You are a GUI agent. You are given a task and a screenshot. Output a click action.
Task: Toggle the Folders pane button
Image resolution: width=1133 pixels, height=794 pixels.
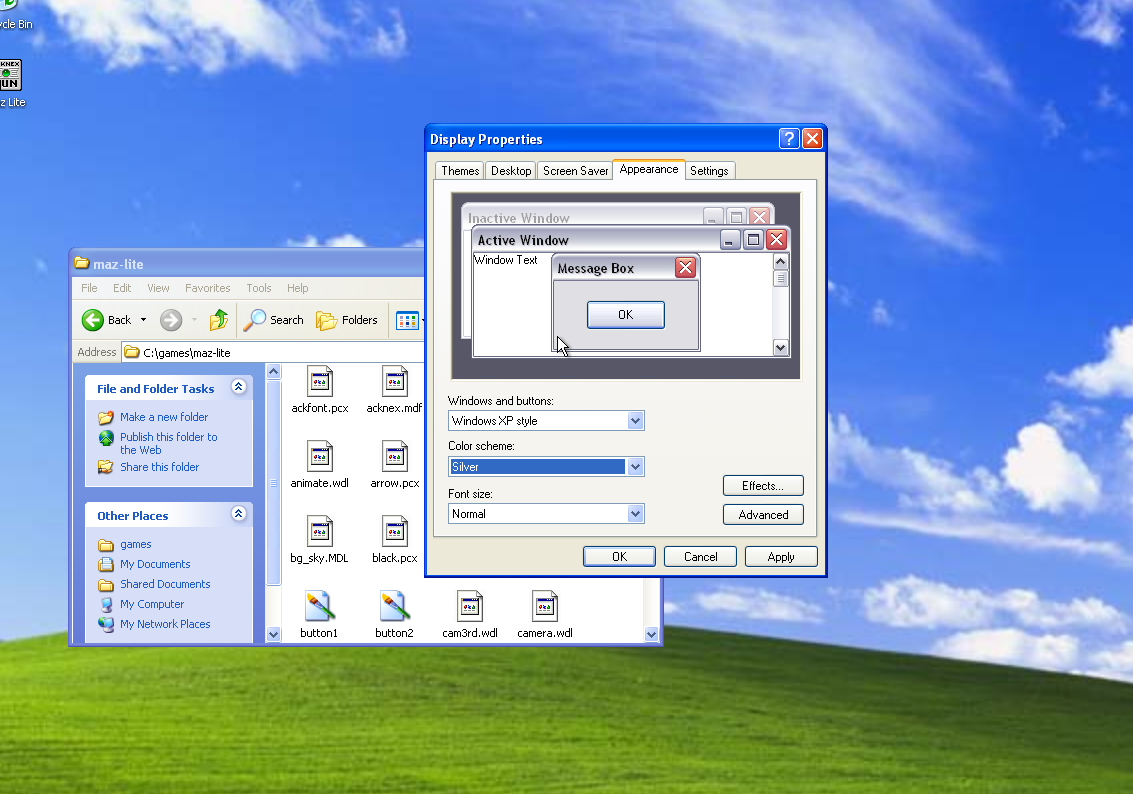click(347, 320)
